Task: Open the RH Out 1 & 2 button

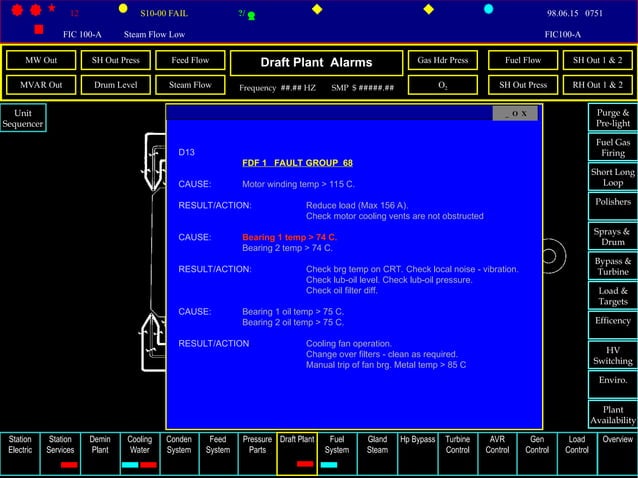Action: pos(597,85)
